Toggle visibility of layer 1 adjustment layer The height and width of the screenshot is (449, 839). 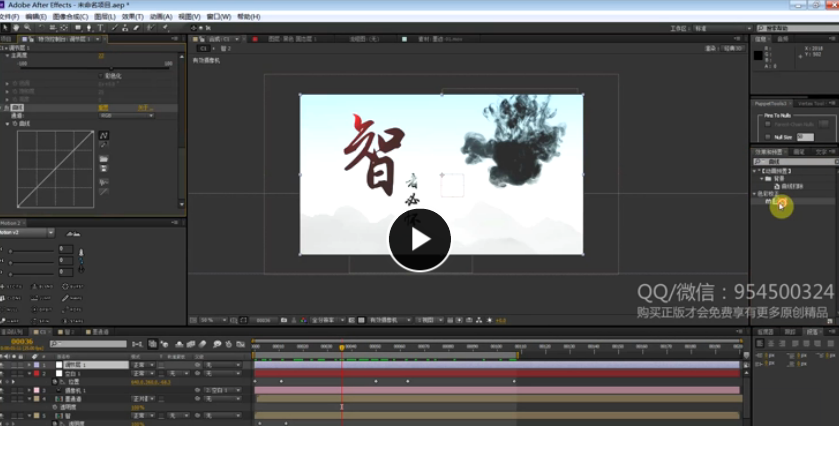pyautogui.click(x=3, y=365)
